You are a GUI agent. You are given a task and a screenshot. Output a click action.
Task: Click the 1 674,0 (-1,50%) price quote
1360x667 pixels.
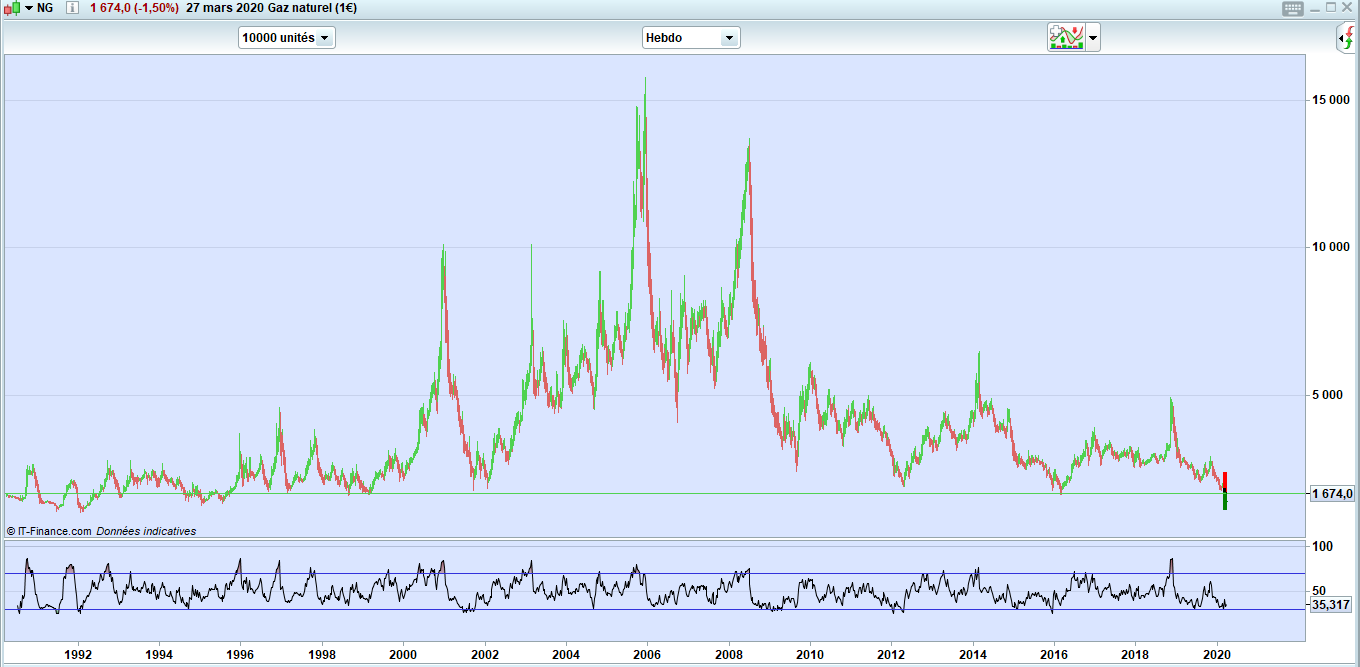pyautogui.click(x=134, y=8)
